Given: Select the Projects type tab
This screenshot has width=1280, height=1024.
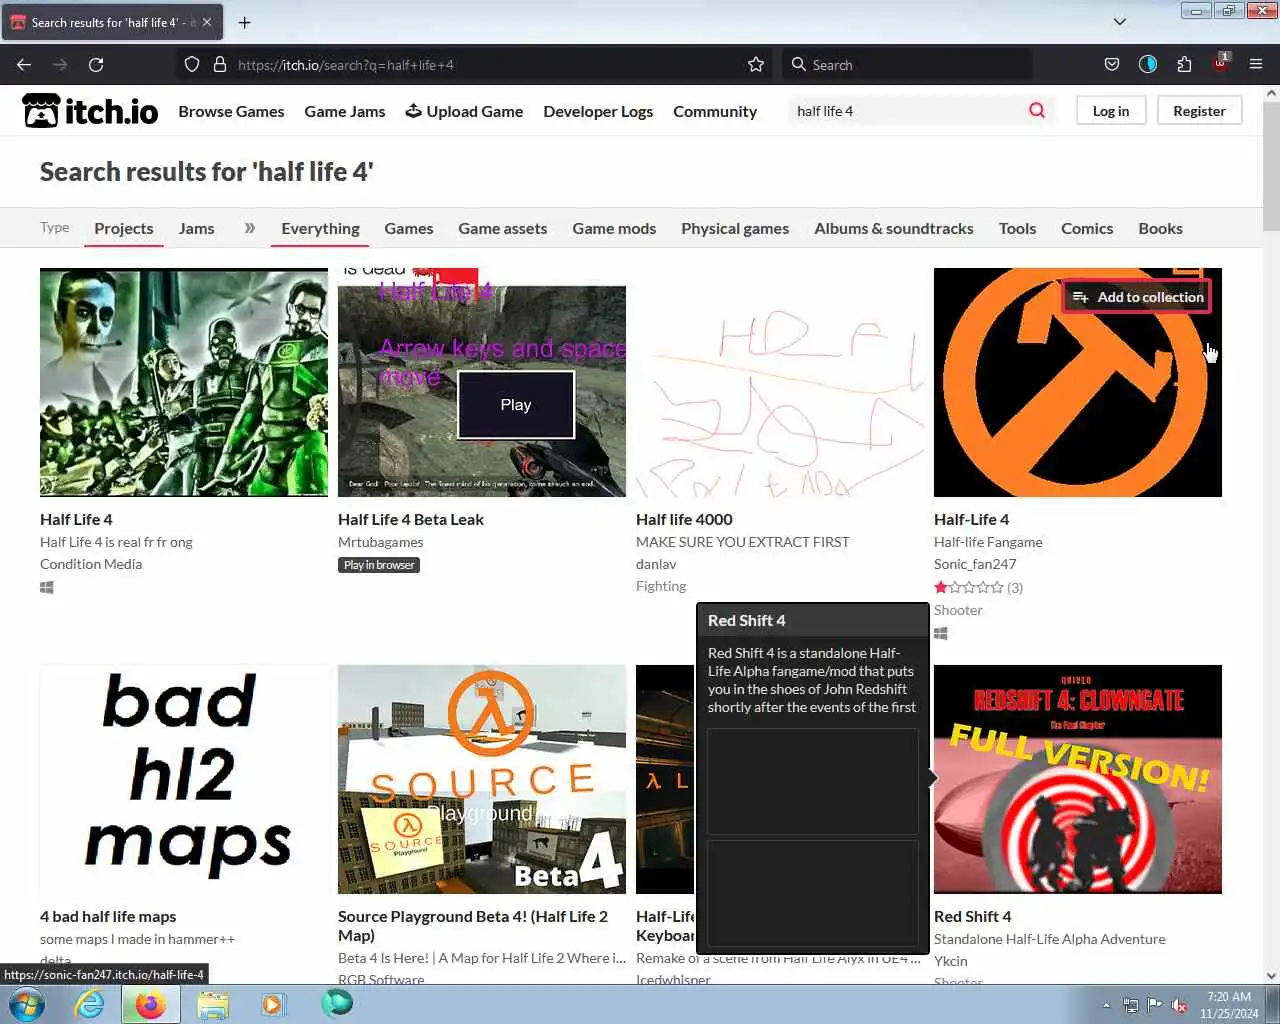Looking at the screenshot, I should tap(124, 228).
